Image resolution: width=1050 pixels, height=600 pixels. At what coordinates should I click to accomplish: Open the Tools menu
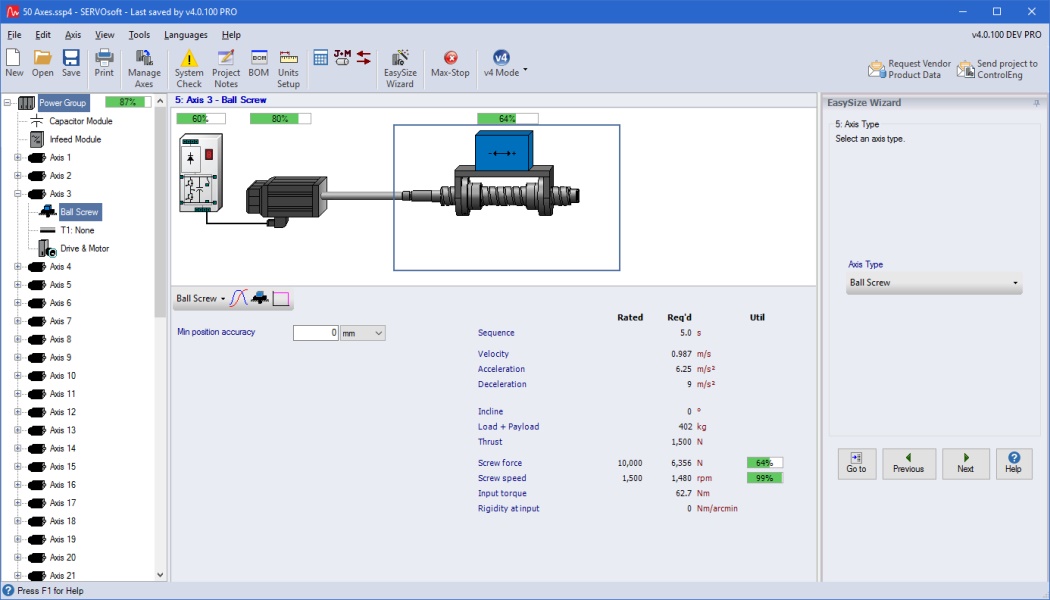coord(139,35)
